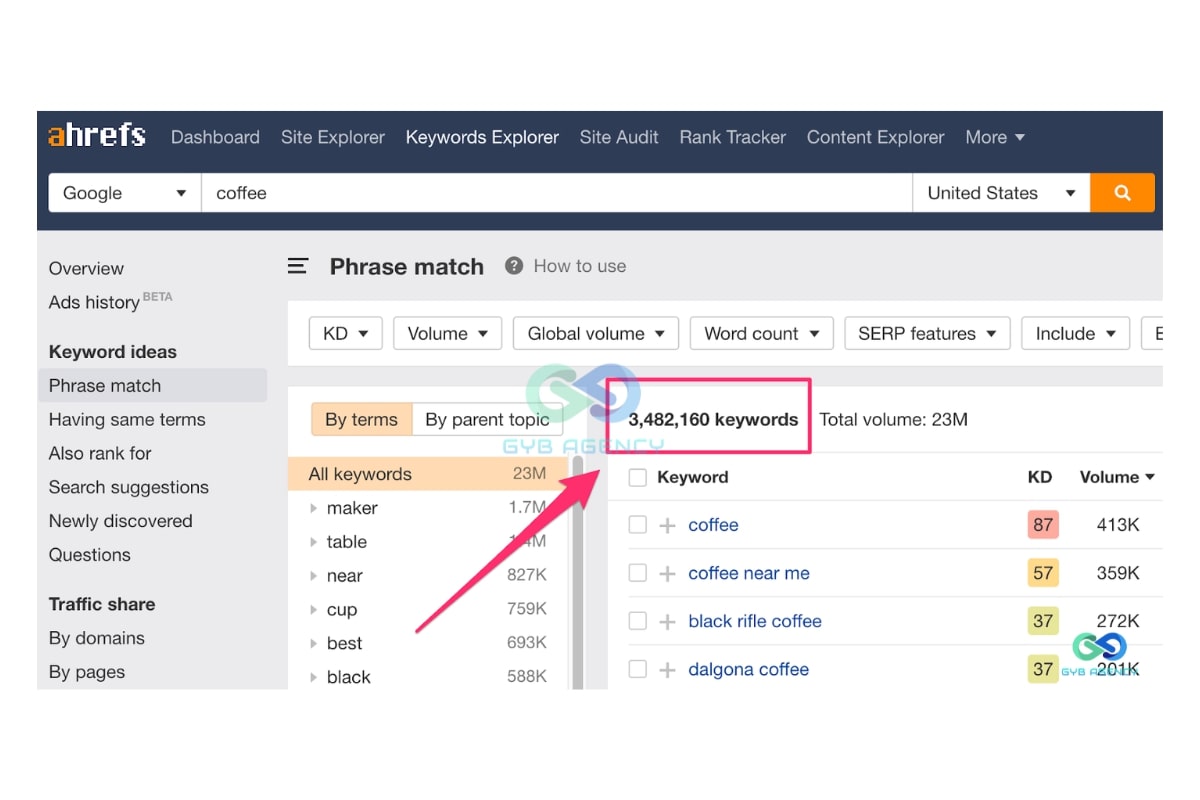
Task: Click the orange search magnifier button
Action: 1122,193
